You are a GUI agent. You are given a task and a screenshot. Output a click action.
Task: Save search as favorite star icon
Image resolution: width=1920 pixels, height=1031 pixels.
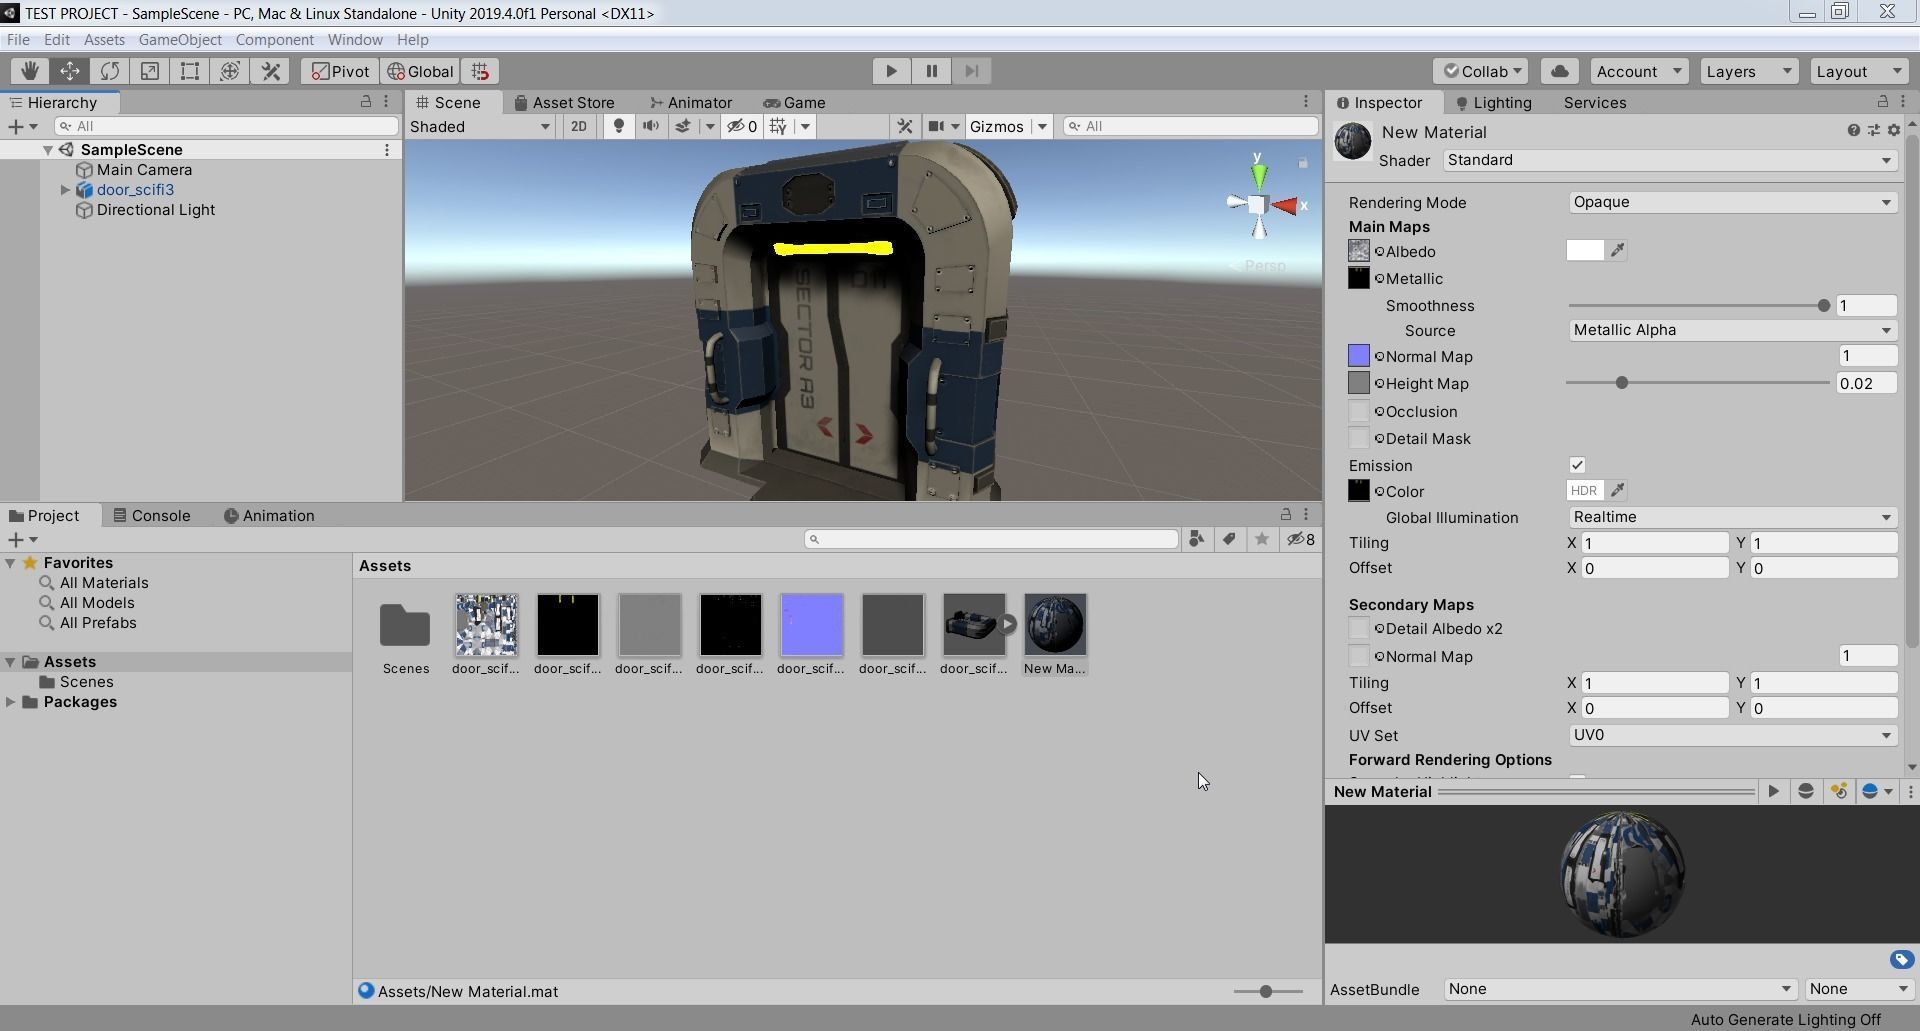[x=1262, y=540]
